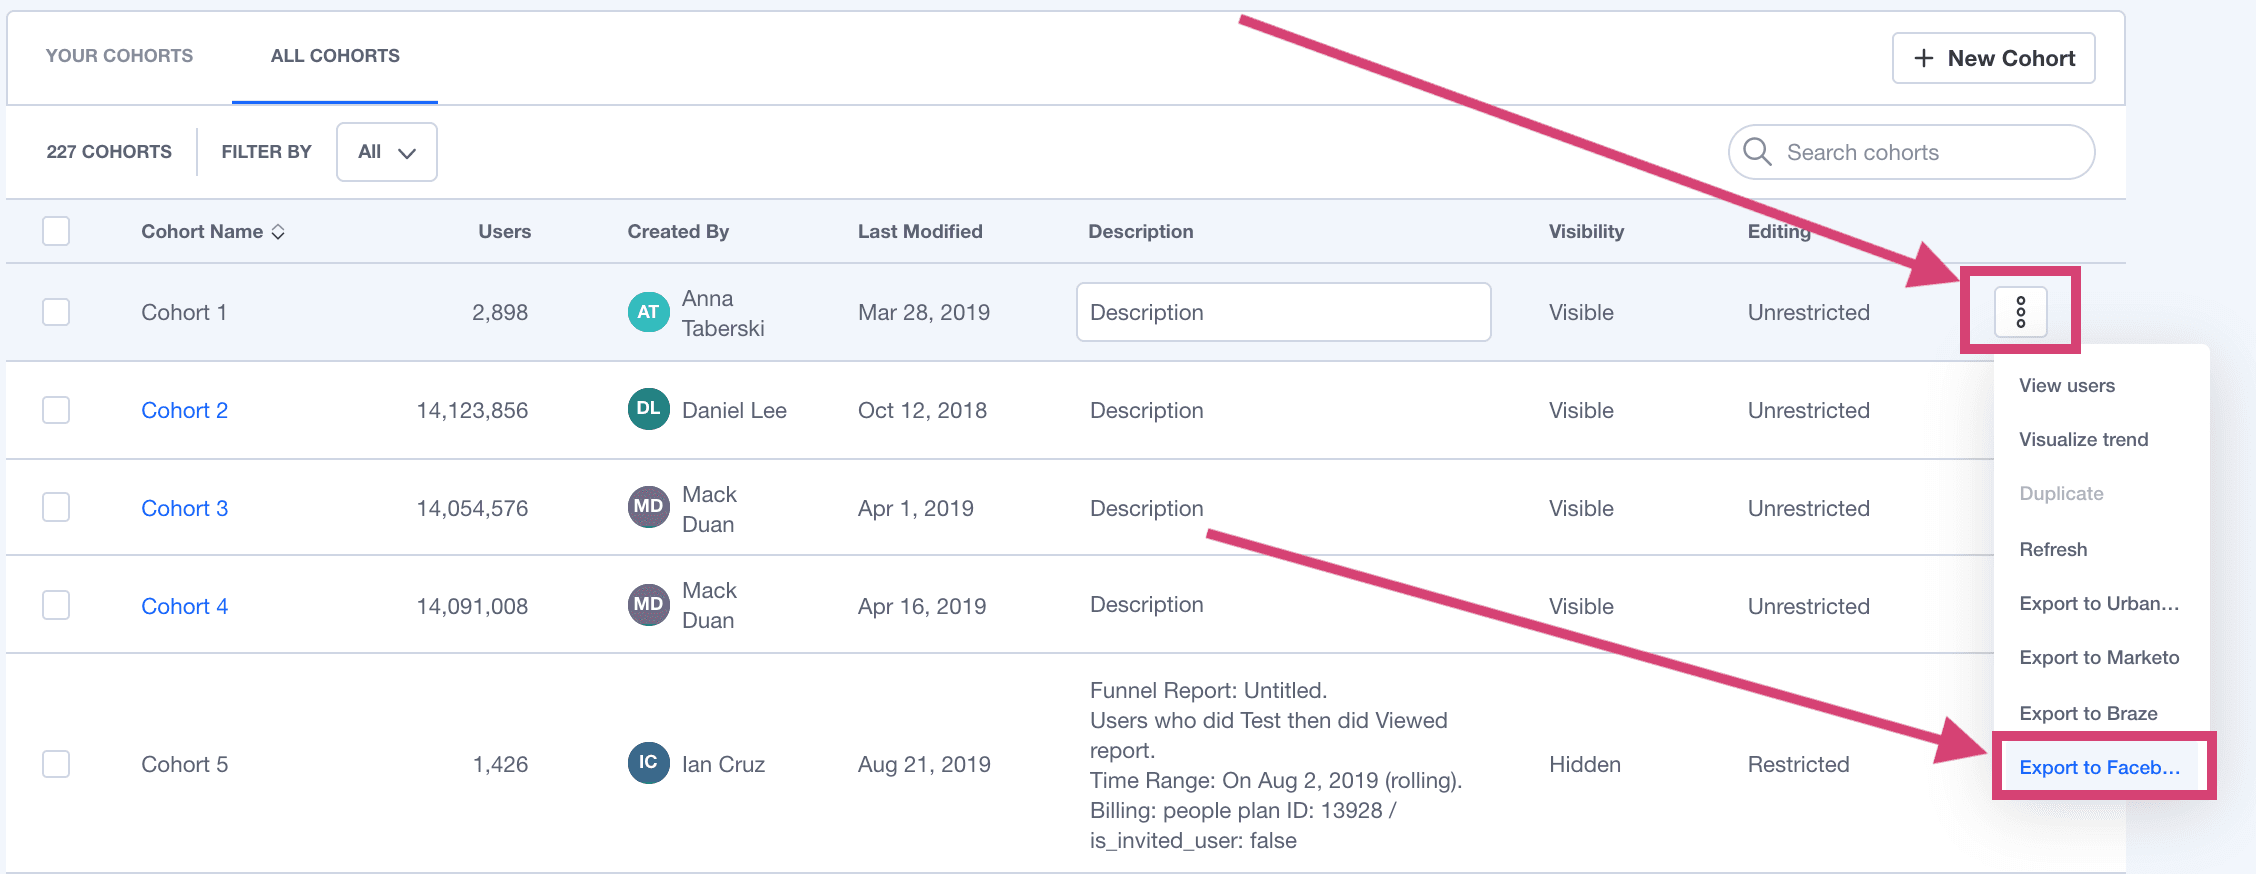The width and height of the screenshot is (2256, 874).
Task: Click Daniel Lee's DL avatar
Action: (648, 409)
